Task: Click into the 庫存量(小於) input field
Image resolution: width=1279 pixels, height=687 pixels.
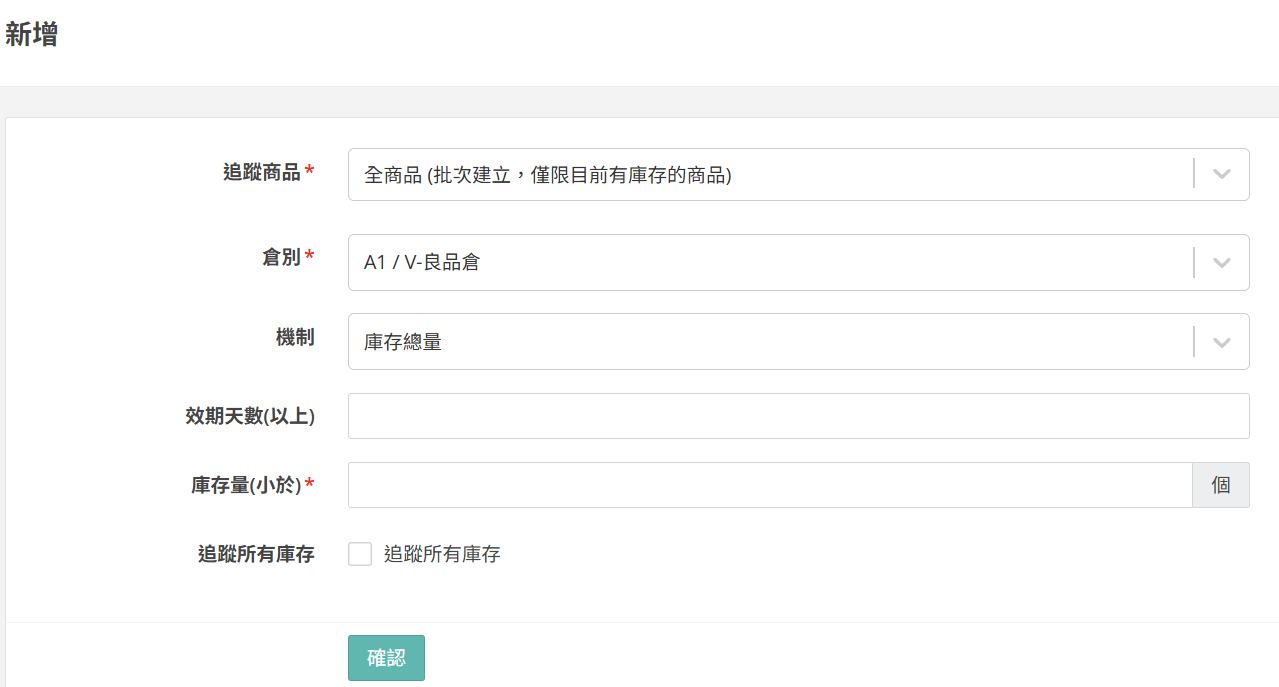Action: point(770,485)
